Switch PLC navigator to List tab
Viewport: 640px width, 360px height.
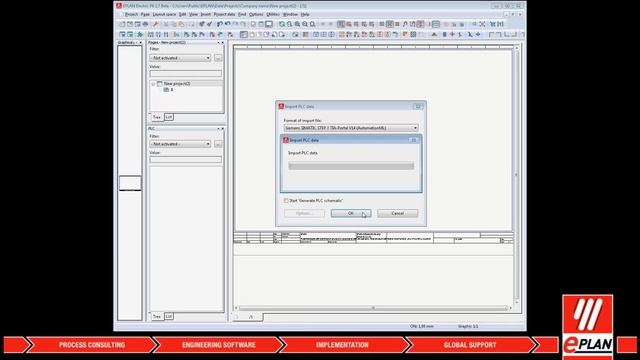[169, 316]
